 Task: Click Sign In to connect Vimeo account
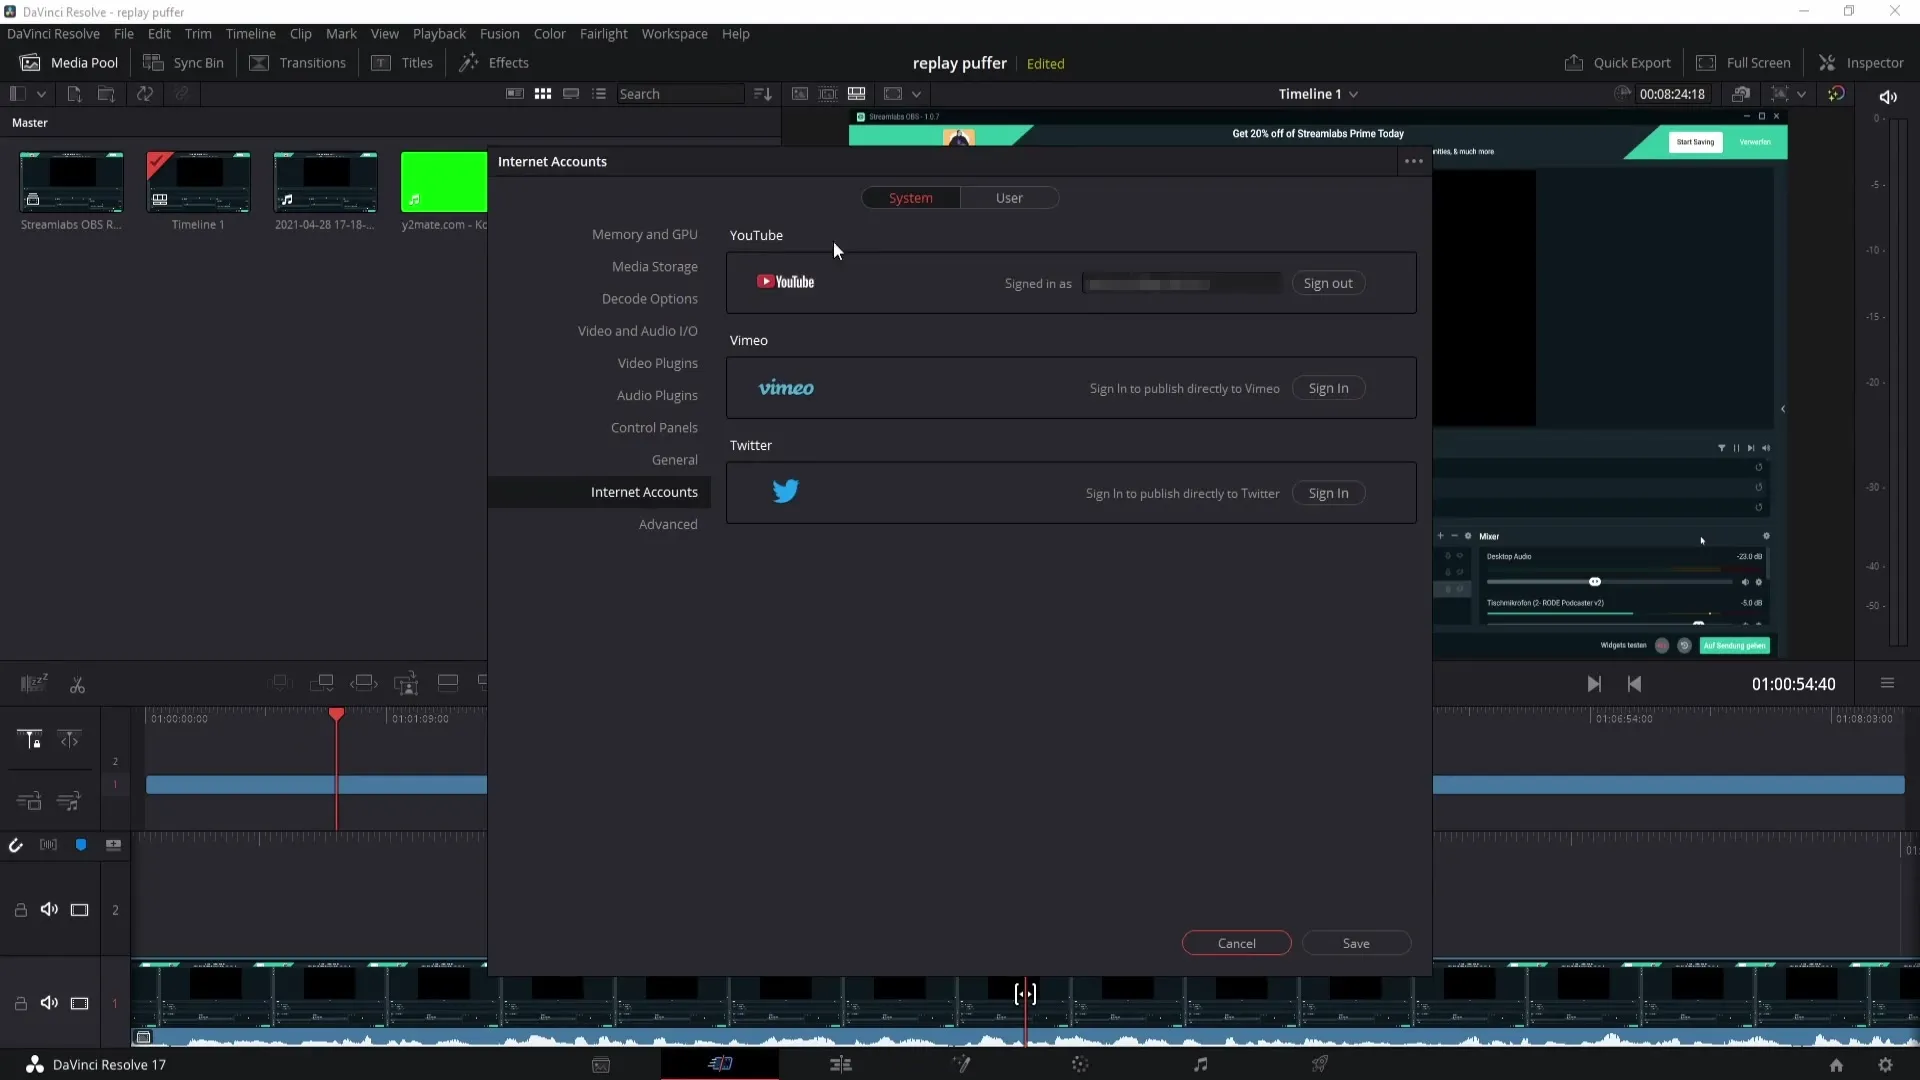[x=1328, y=388]
